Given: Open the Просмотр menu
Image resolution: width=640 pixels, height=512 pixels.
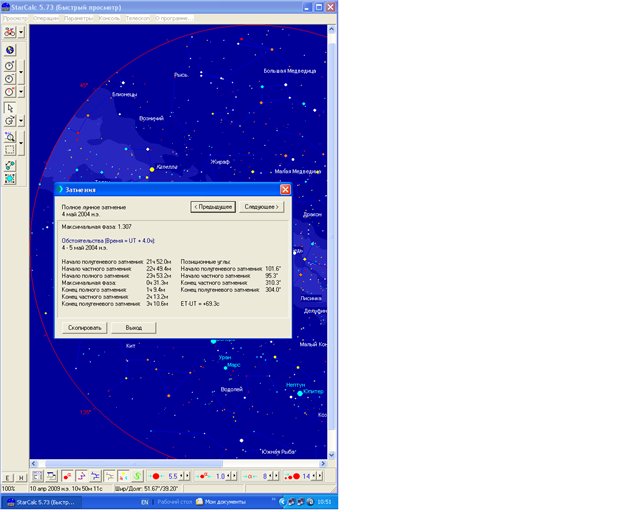Looking at the screenshot, I should pos(15,18).
